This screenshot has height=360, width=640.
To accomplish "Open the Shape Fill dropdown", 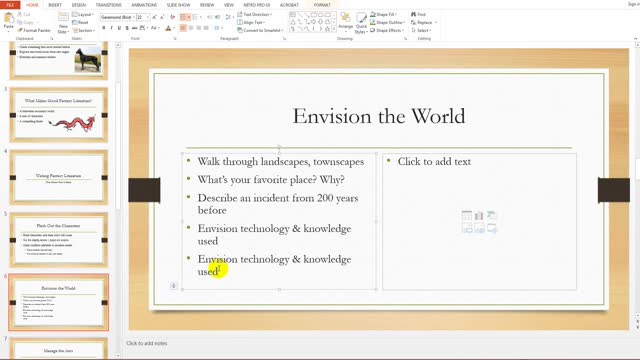I will click(x=383, y=14).
